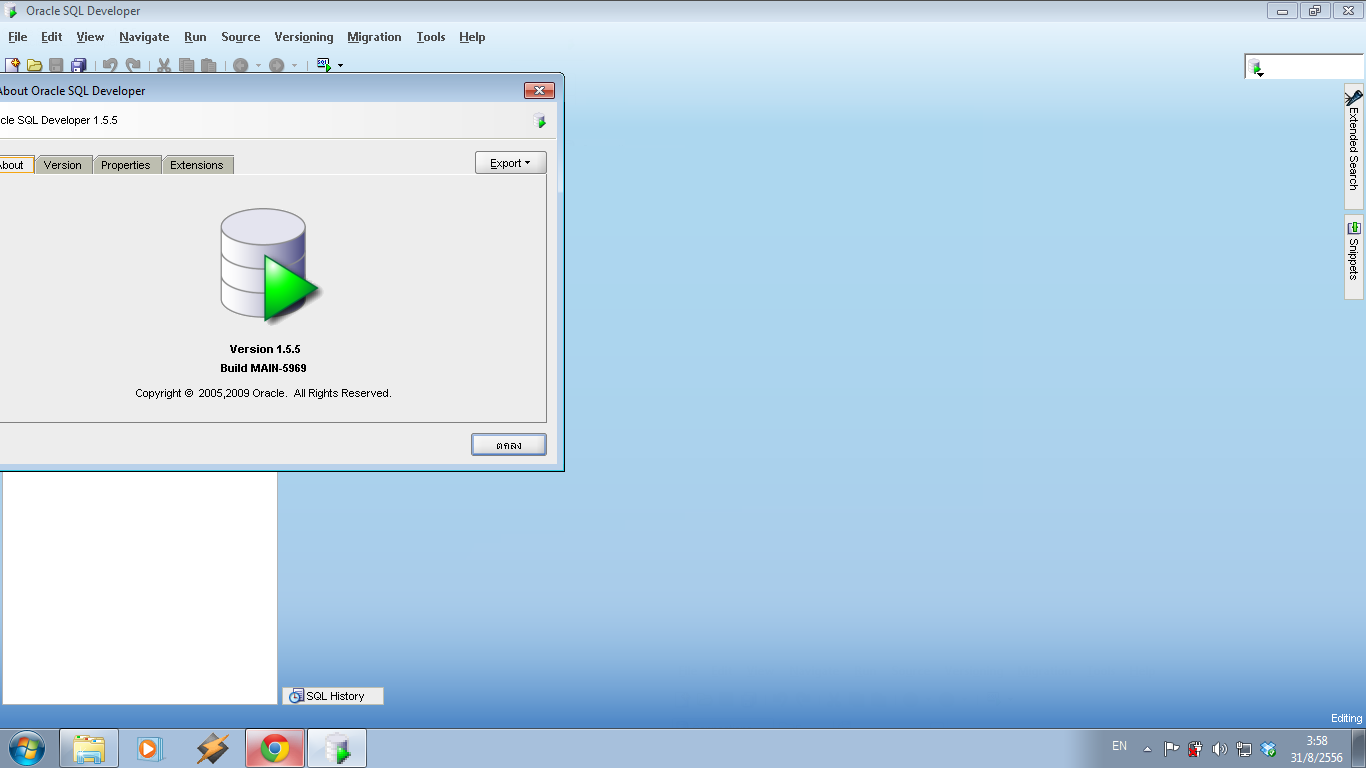
Task: Open the Source menu
Action: click(x=240, y=37)
